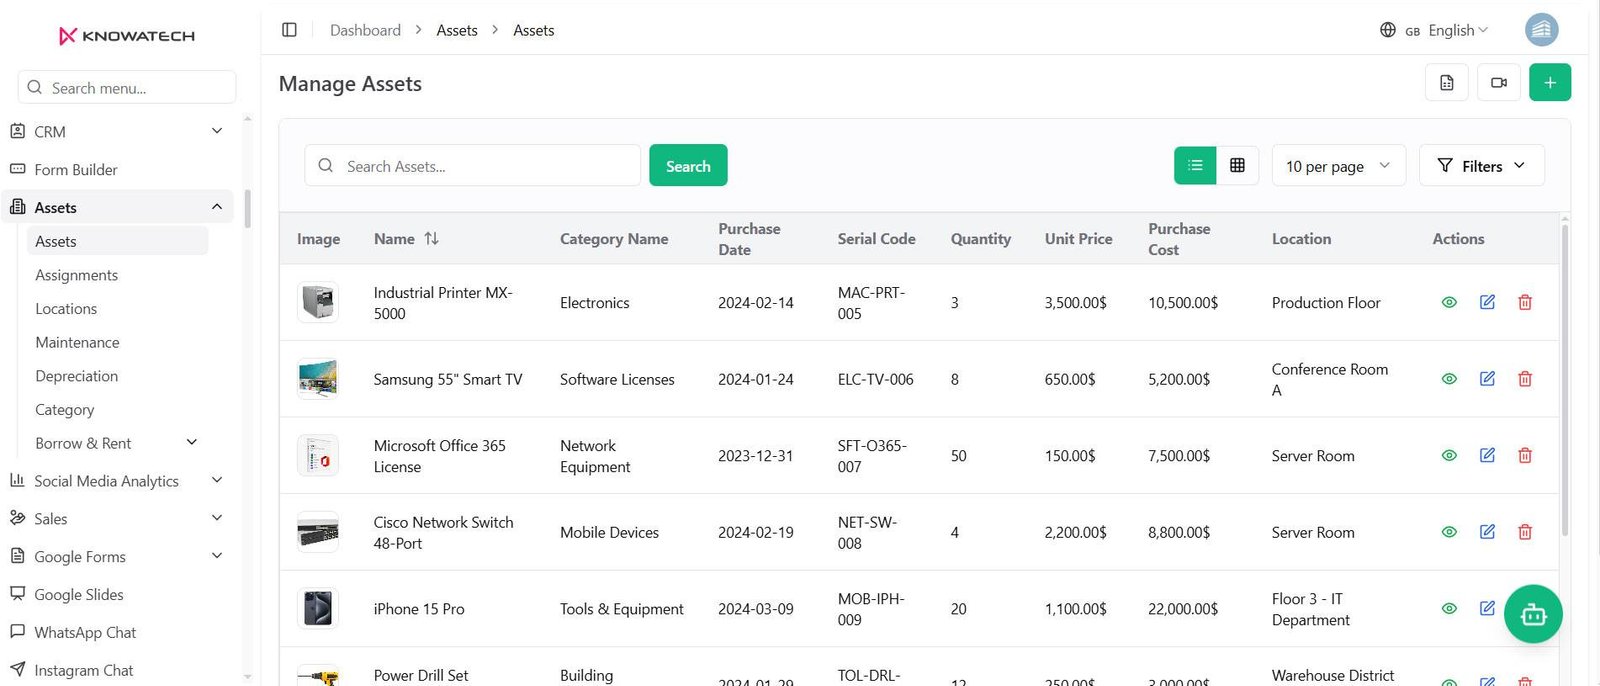
Task: Open the Locations submenu item
Action: [x=66, y=309]
